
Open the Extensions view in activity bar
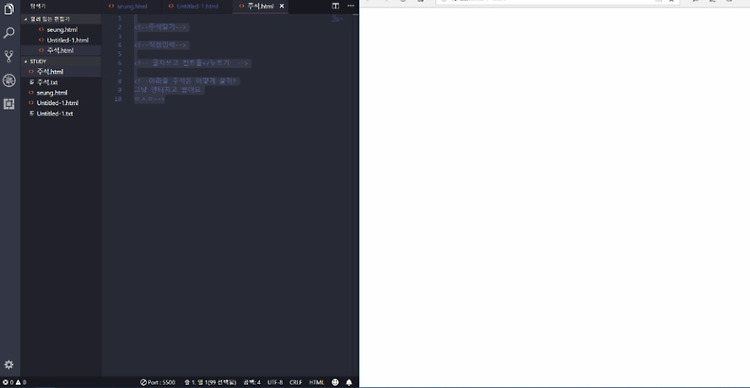[9, 104]
